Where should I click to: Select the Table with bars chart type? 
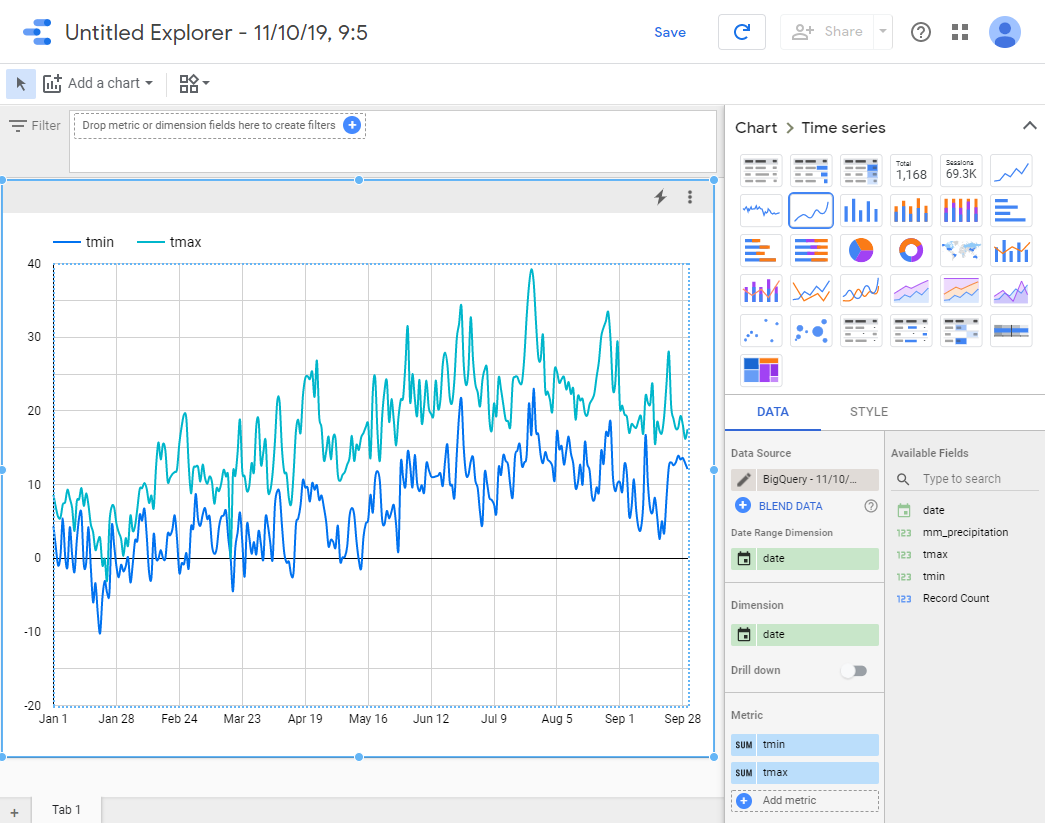point(810,171)
